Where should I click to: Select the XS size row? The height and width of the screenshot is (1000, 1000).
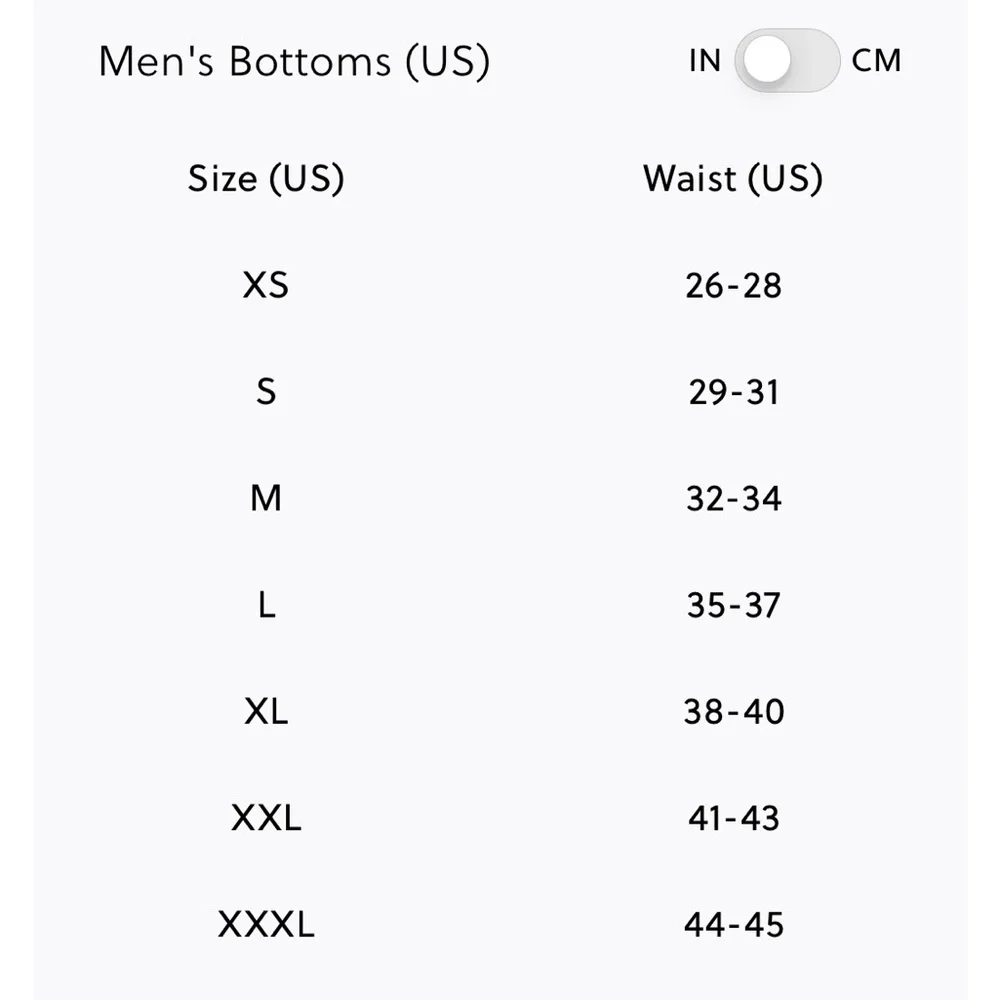[x=500, y=285]
